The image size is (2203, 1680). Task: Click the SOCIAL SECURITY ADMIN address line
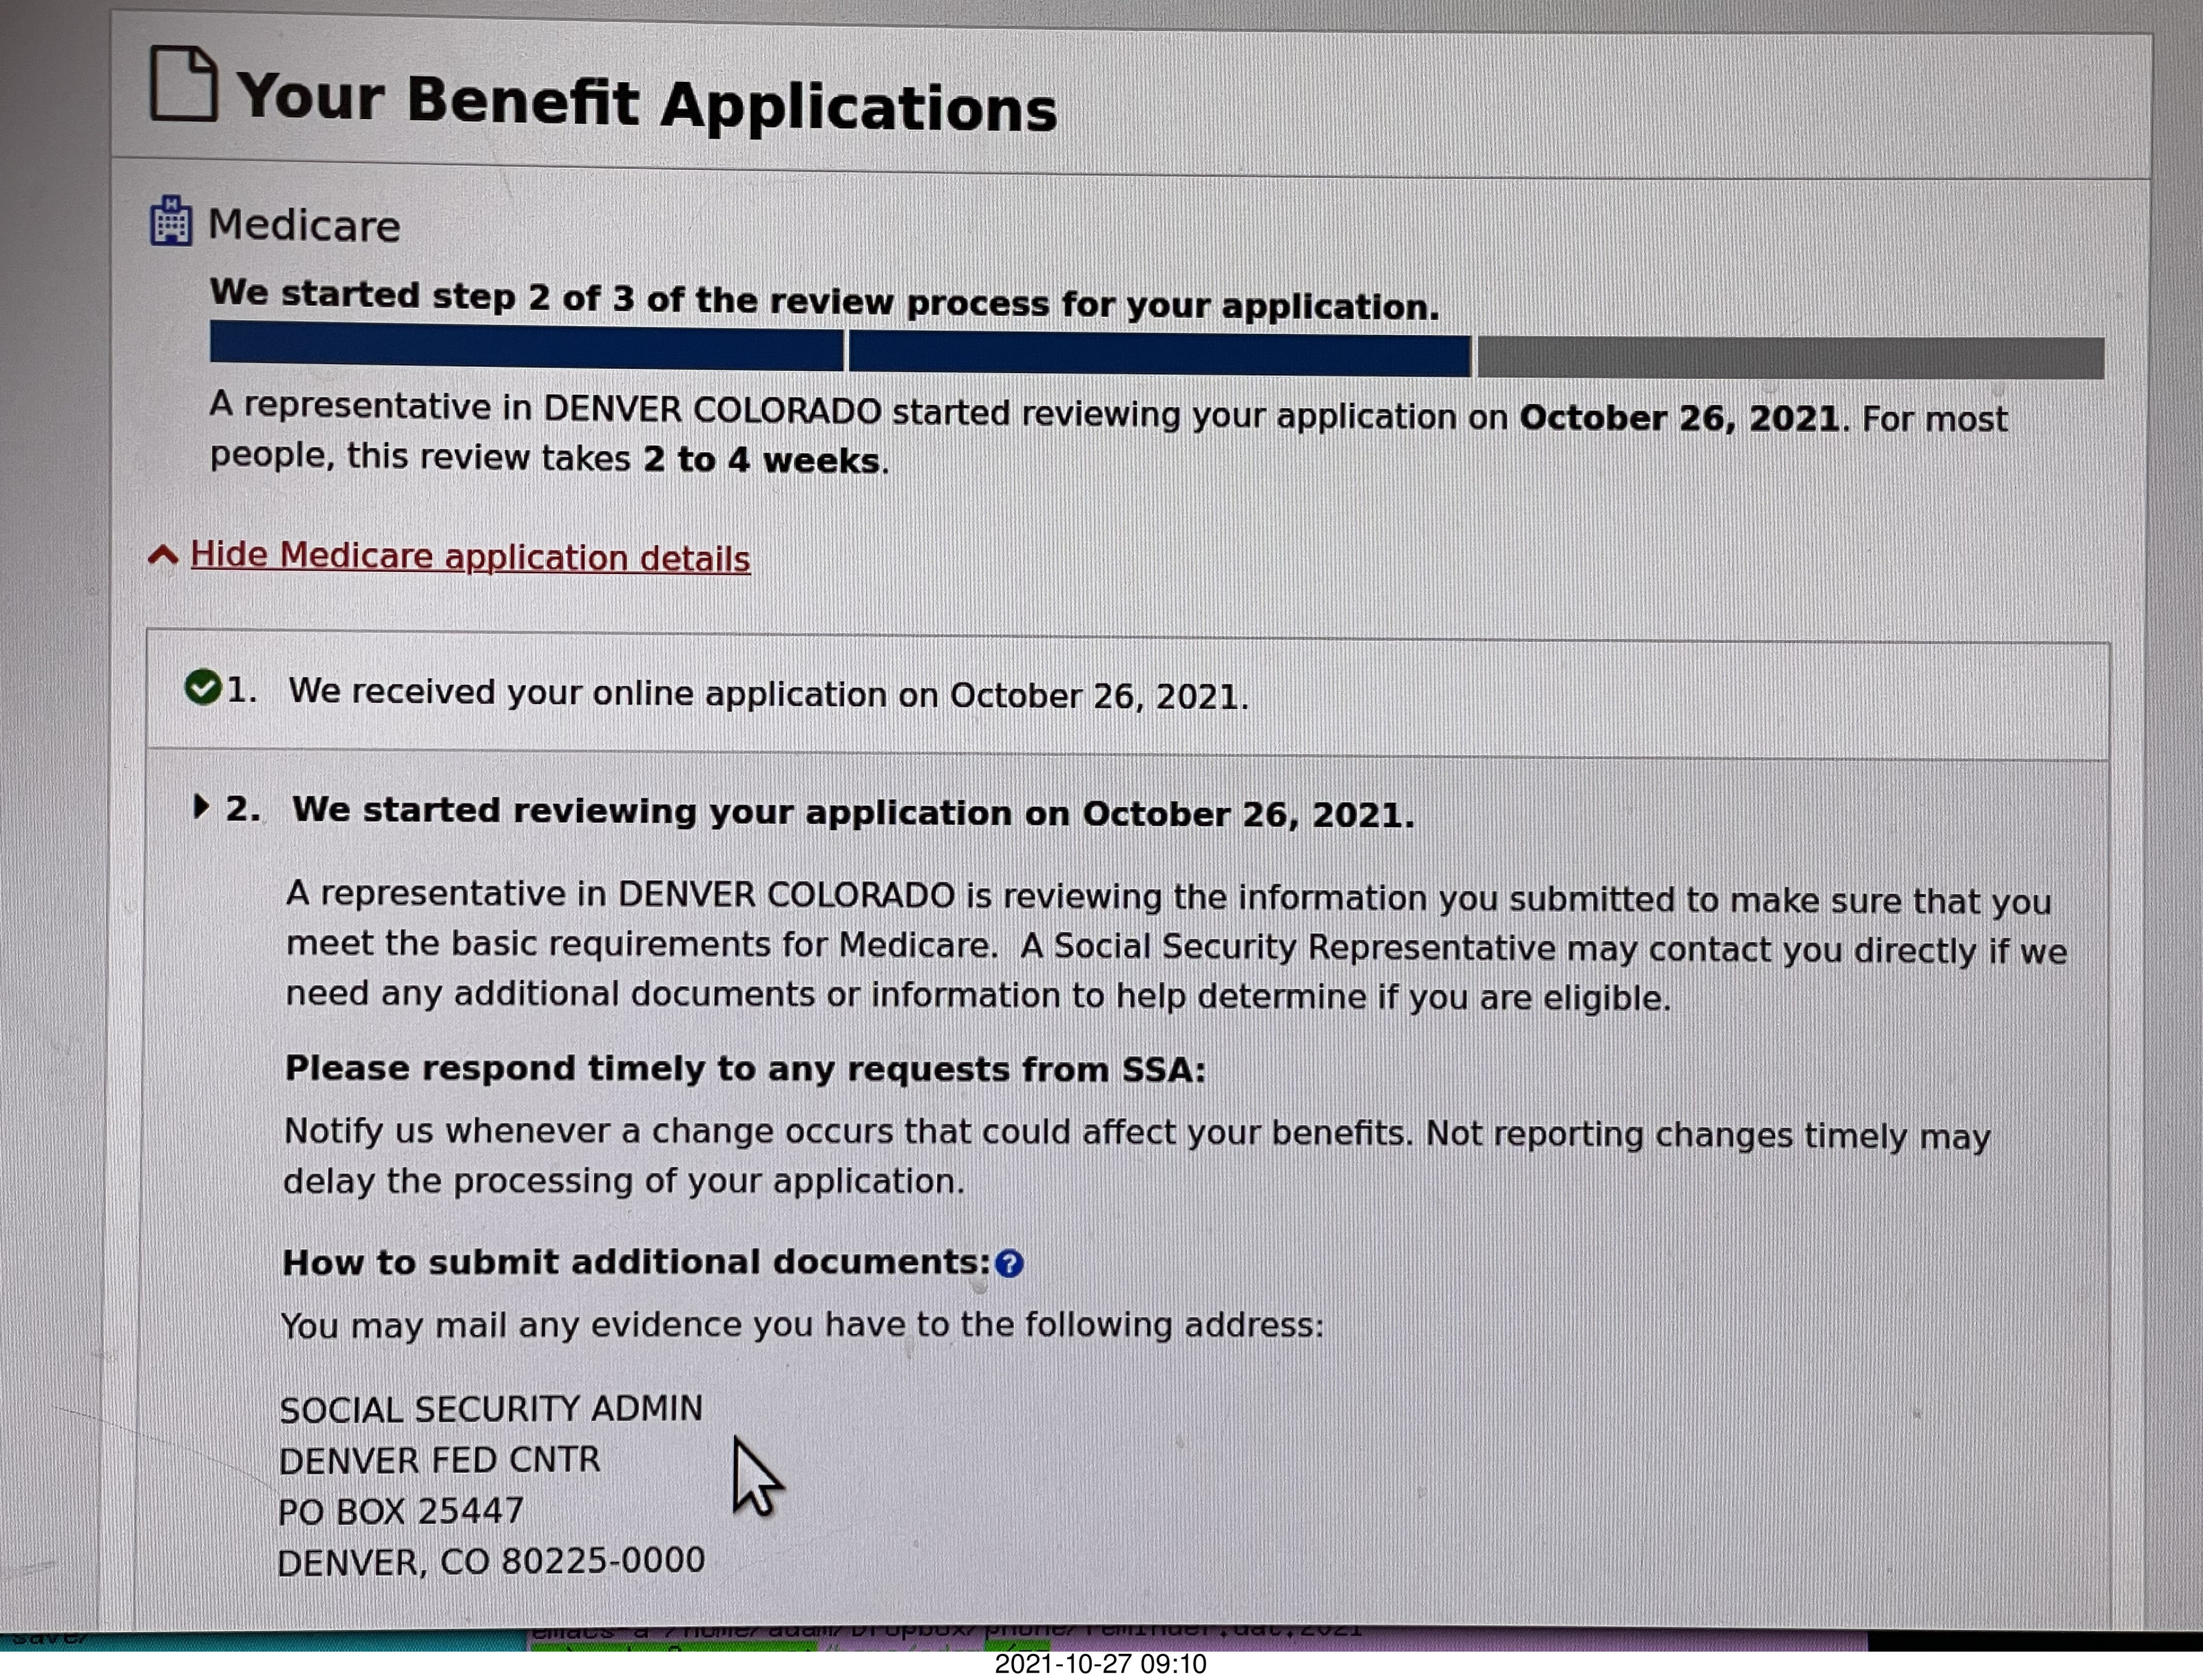[x=491, y=1409]
